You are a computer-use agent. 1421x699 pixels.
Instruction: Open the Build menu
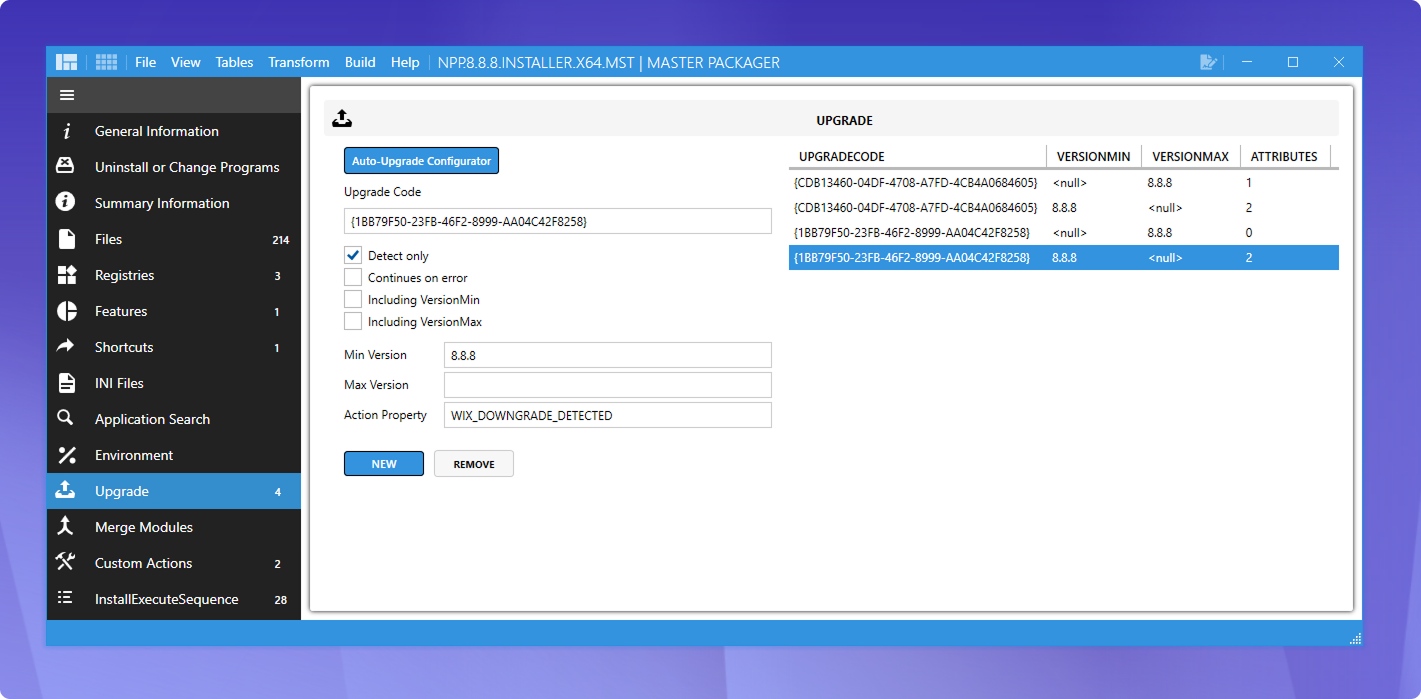pyautogui.click(x=360, y=62)
